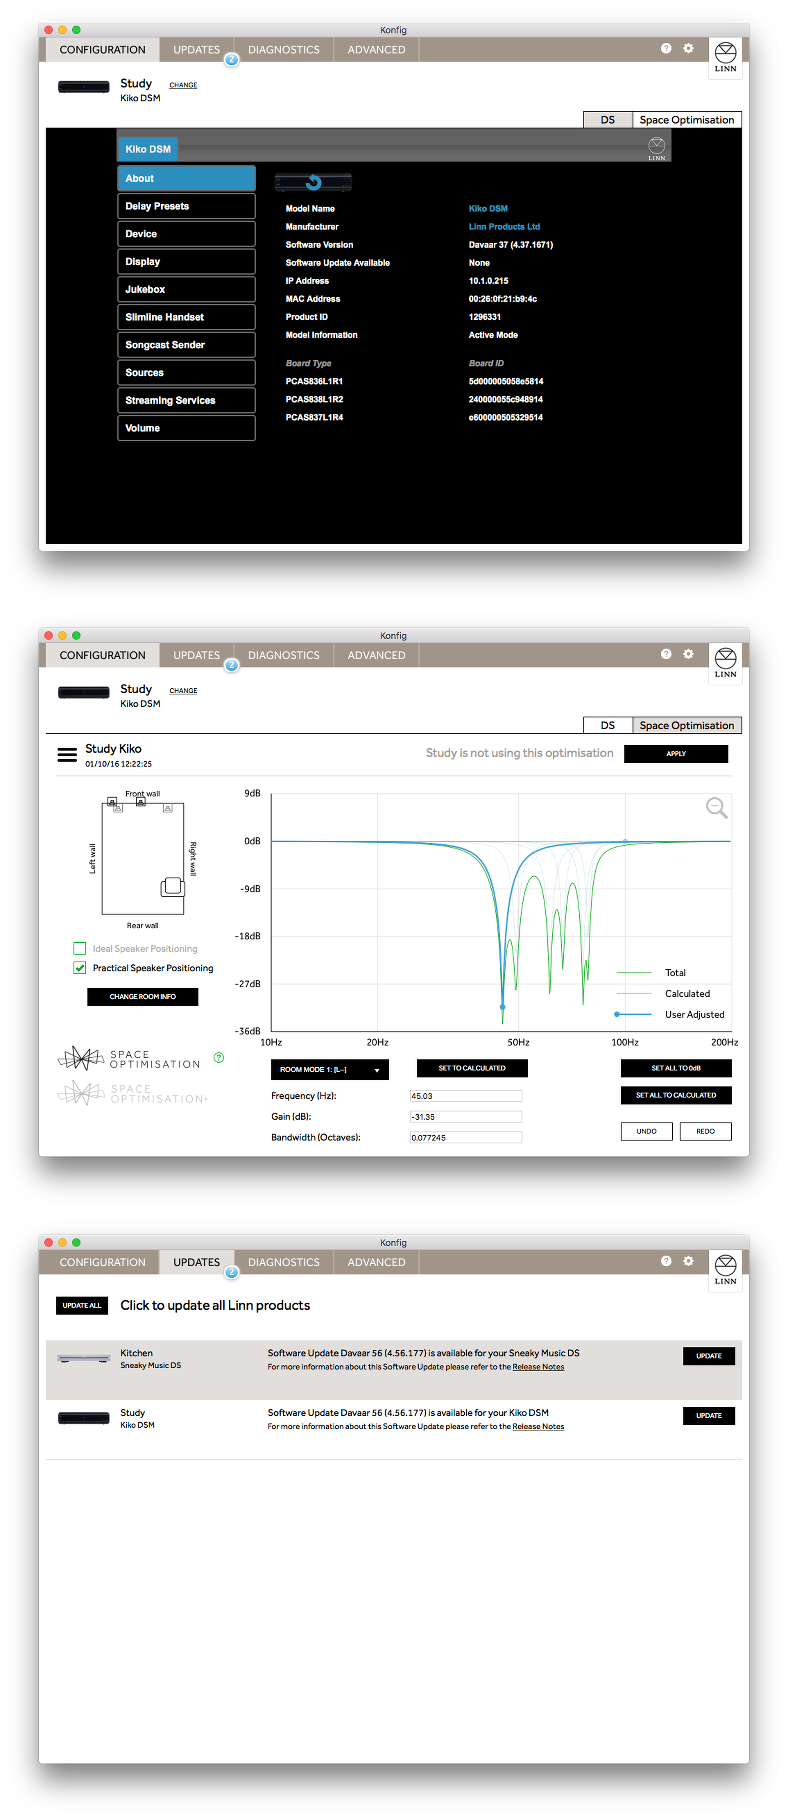Screen dimensions: 788x1819
Task: Click Frequency (Hz) input field
Action: (466, 1096)
